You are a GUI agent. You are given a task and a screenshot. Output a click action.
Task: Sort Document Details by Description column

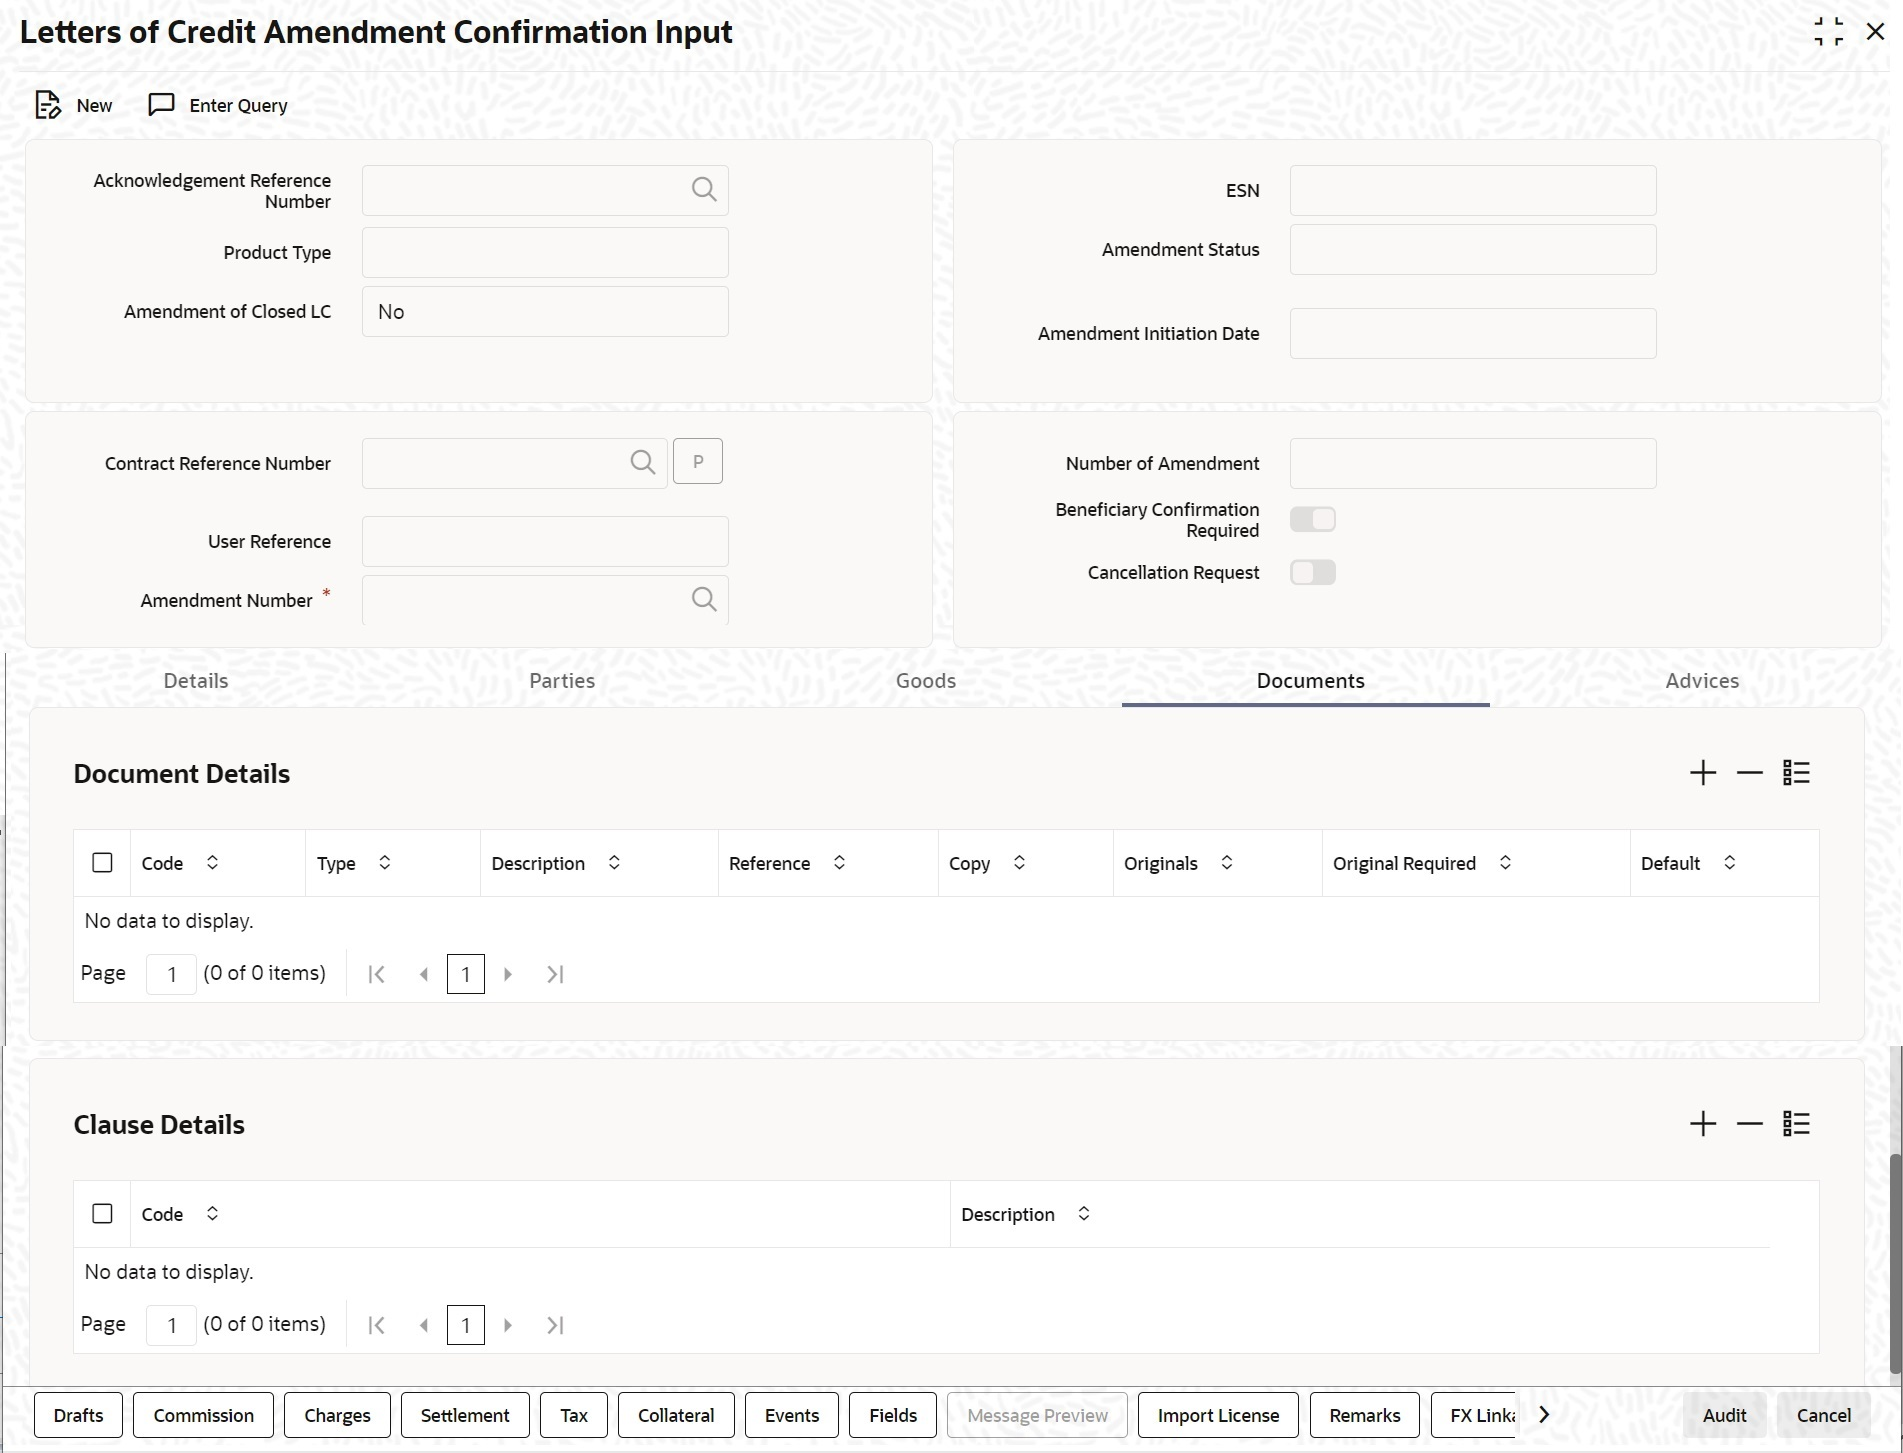pos(614,862)
